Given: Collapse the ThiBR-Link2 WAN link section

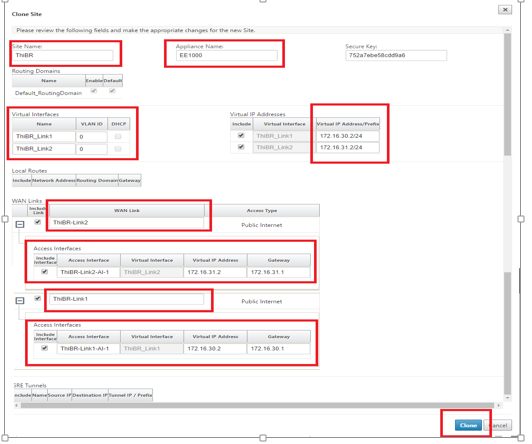Looking at the screenshot, I should [20, 224].
